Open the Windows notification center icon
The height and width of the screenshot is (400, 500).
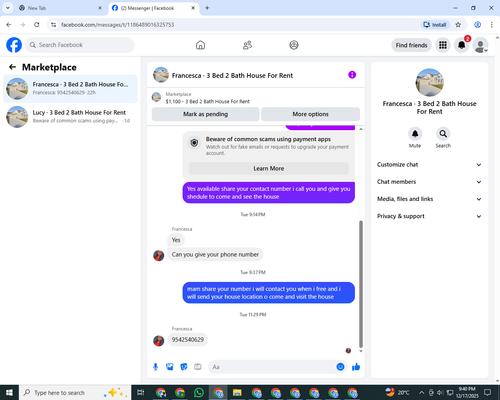[487, 393]
